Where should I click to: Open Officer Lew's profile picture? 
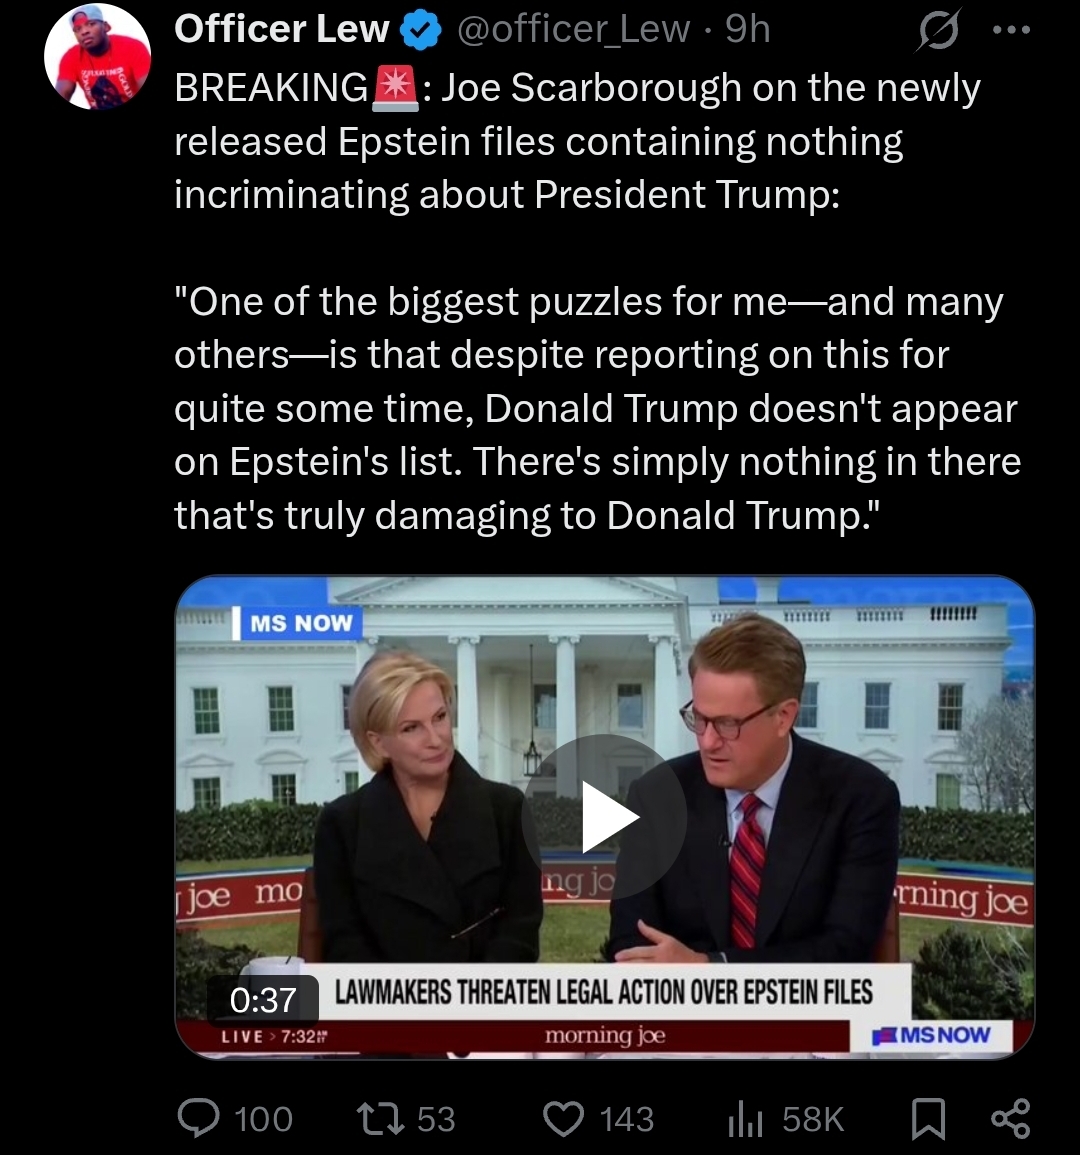(x=97, y=57)
